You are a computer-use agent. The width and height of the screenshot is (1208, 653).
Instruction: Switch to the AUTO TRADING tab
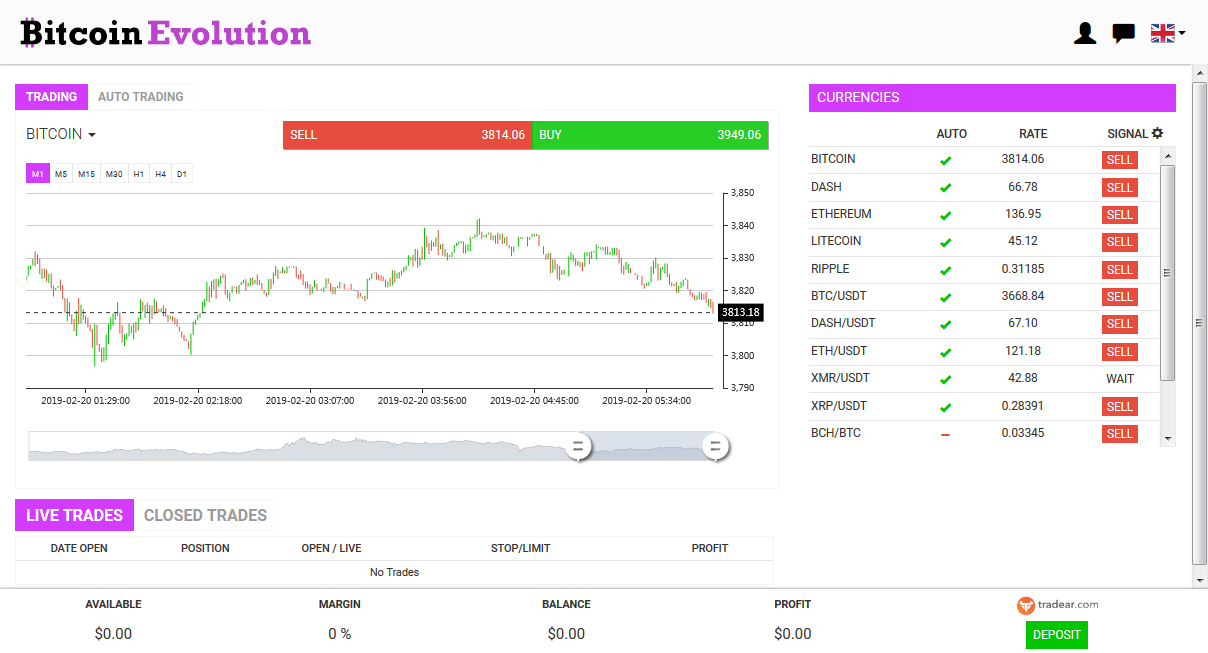141,96
